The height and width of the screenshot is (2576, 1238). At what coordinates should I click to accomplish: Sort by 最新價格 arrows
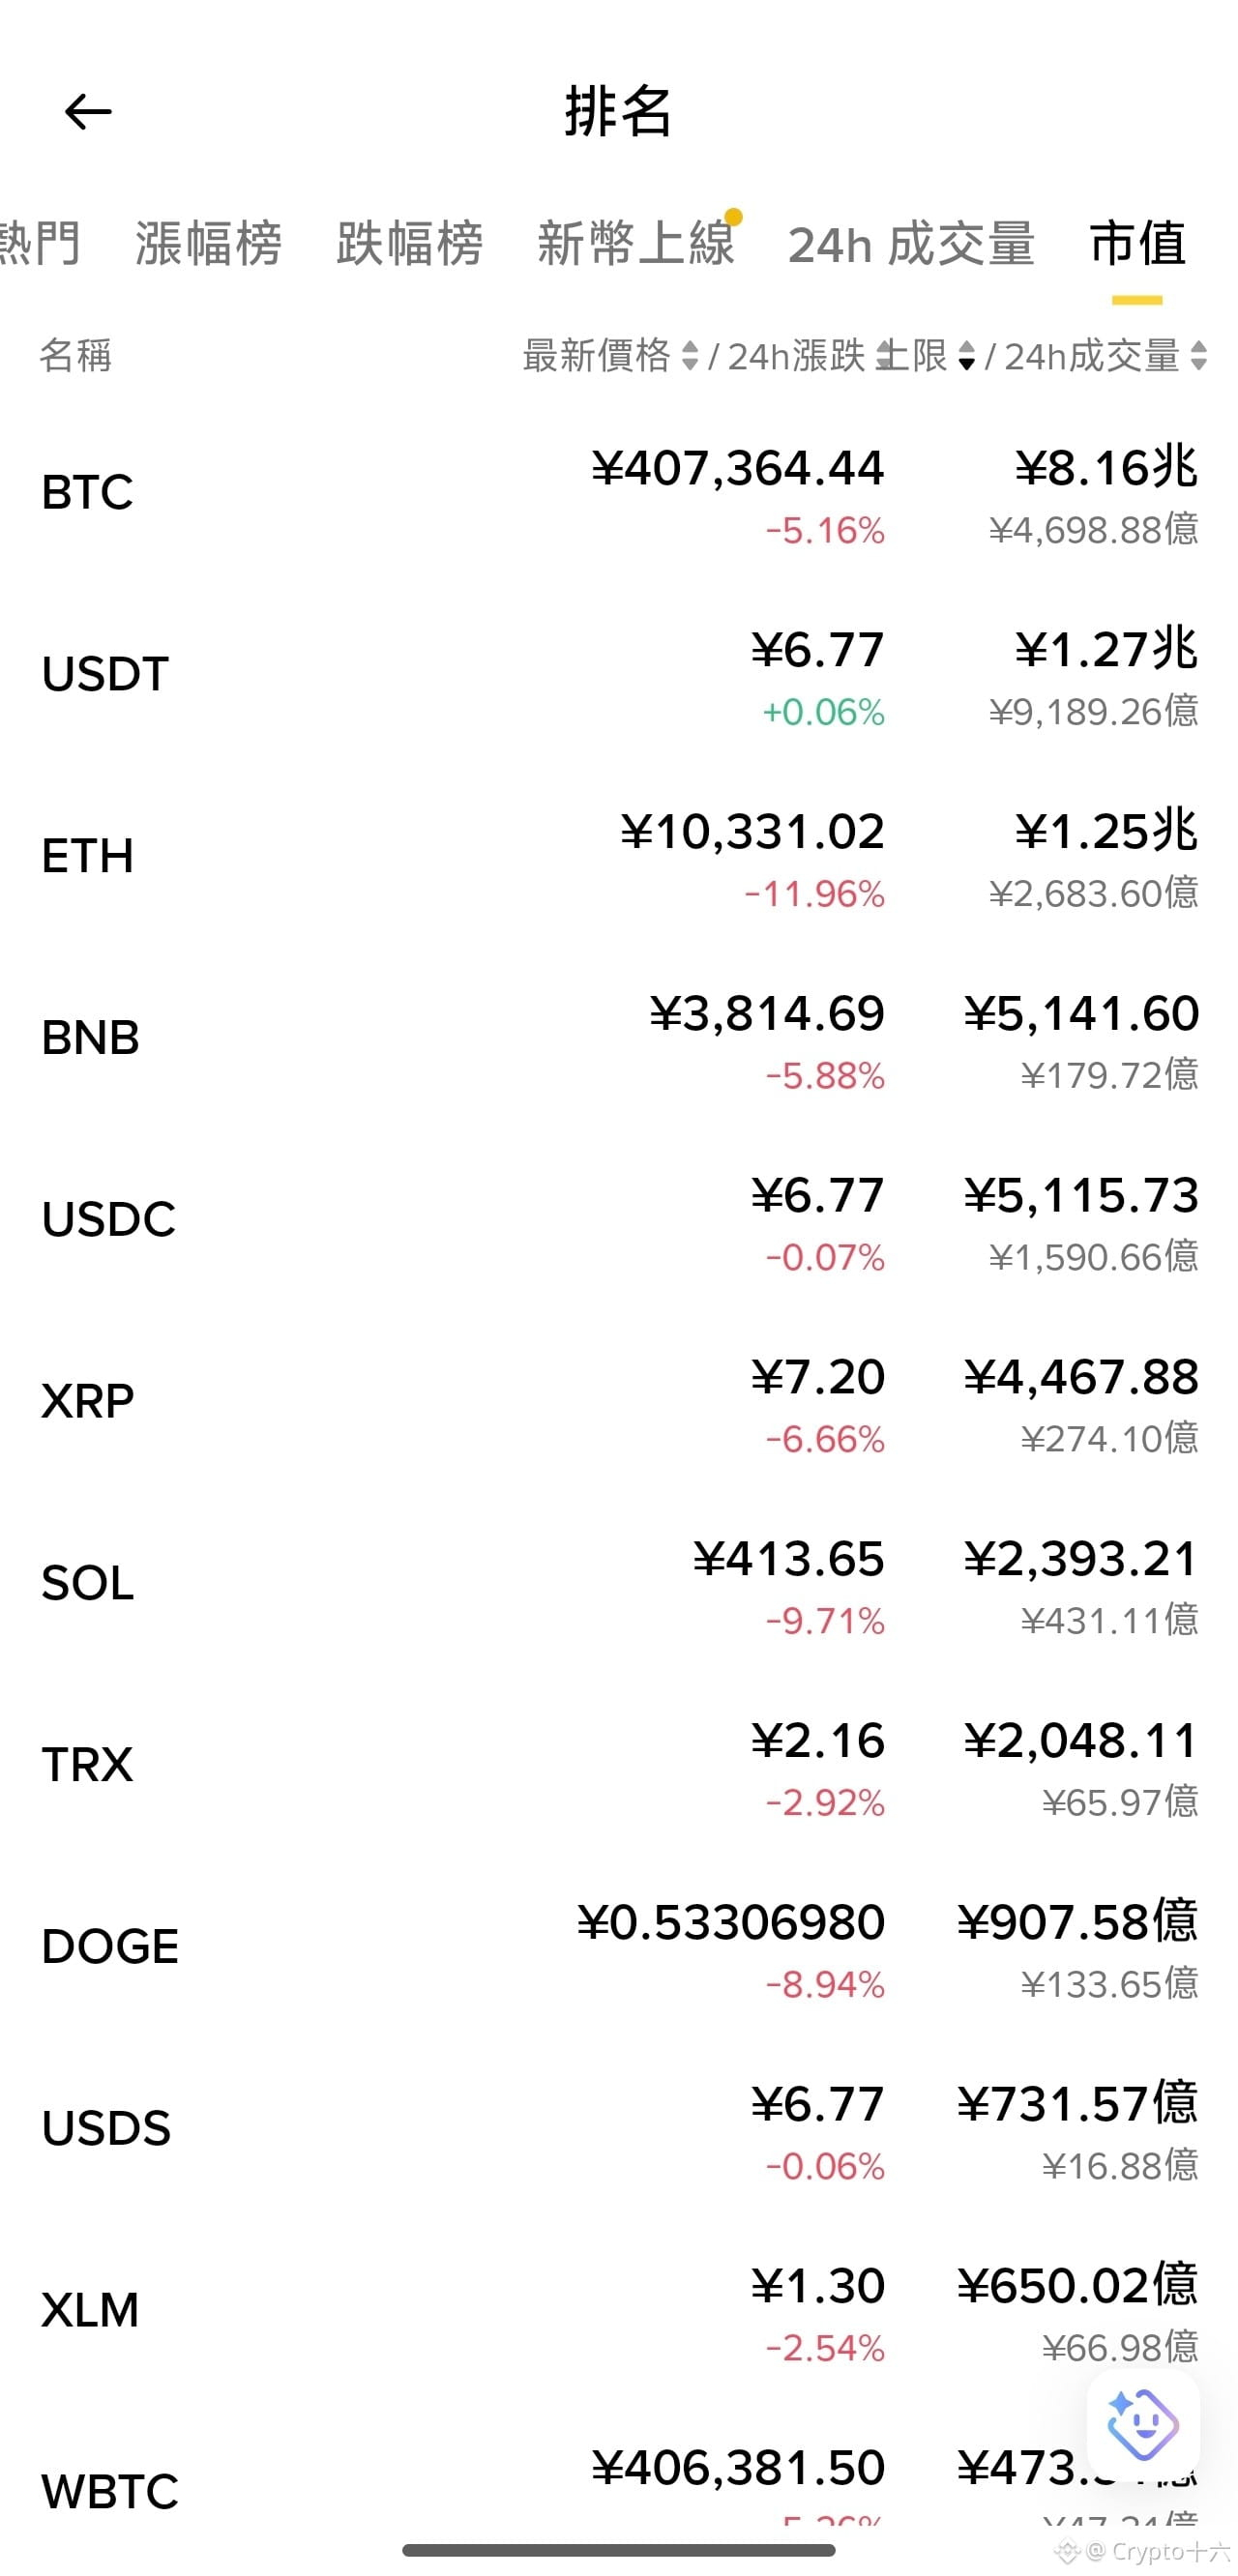pyautogui.click(x=690, y=355)
